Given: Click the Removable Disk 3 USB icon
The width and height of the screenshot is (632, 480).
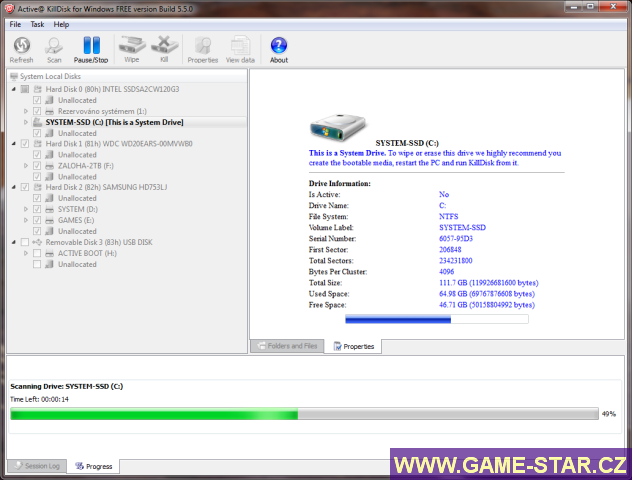Looking at the screenshot, I should pyautogui.click(x=37, y=242).
